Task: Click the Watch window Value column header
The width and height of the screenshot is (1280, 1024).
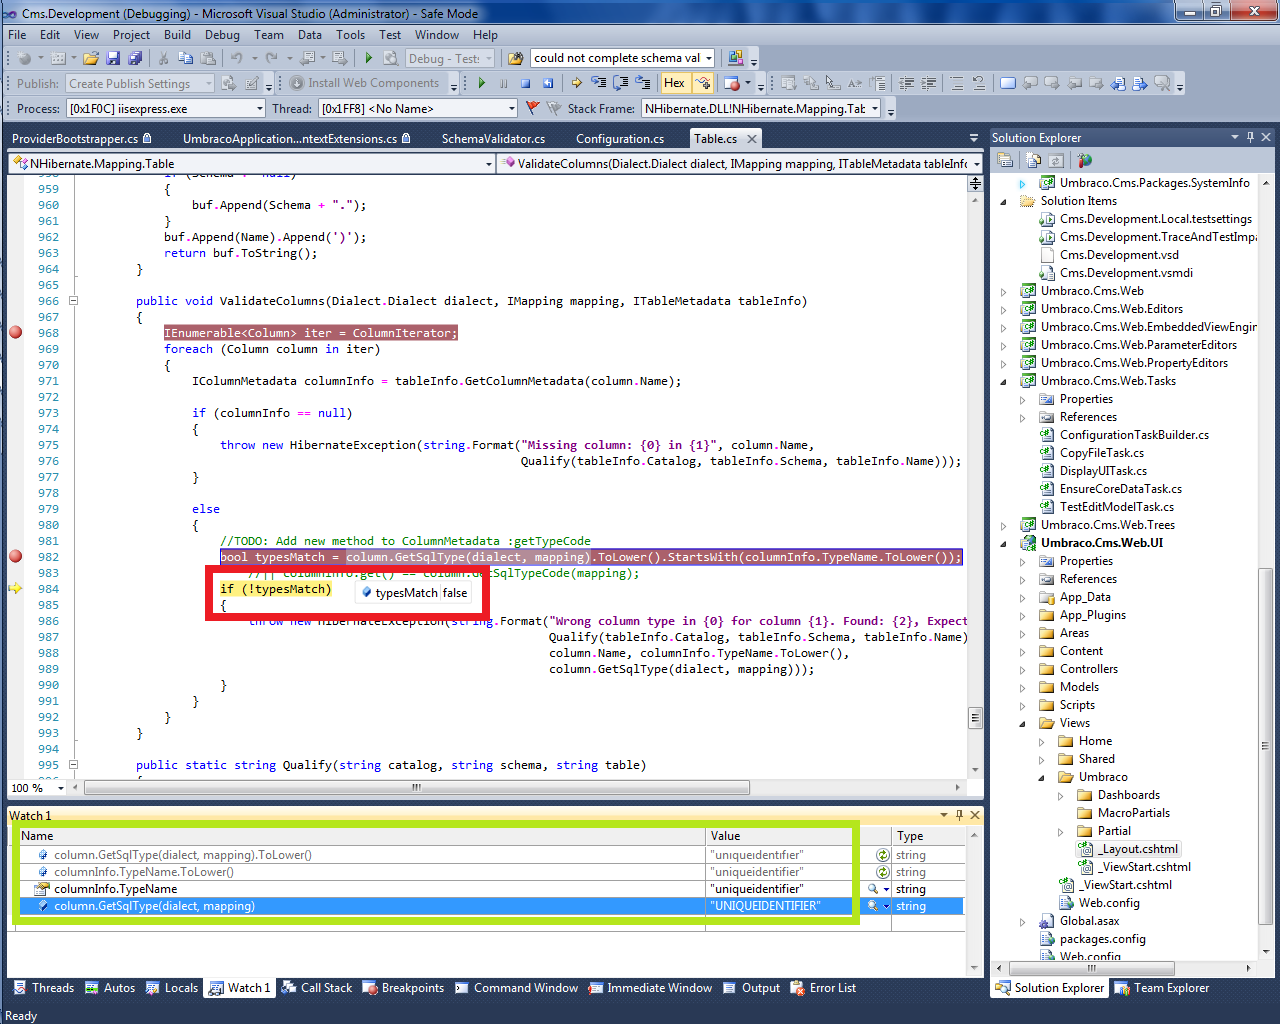Action: 783,836
